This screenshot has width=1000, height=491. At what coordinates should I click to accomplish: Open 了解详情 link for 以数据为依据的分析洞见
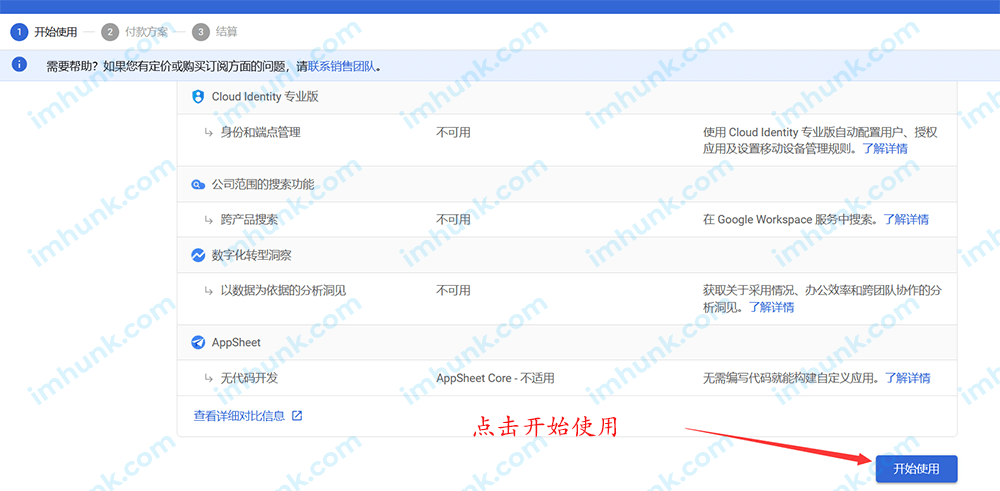[x=772, y=307]
